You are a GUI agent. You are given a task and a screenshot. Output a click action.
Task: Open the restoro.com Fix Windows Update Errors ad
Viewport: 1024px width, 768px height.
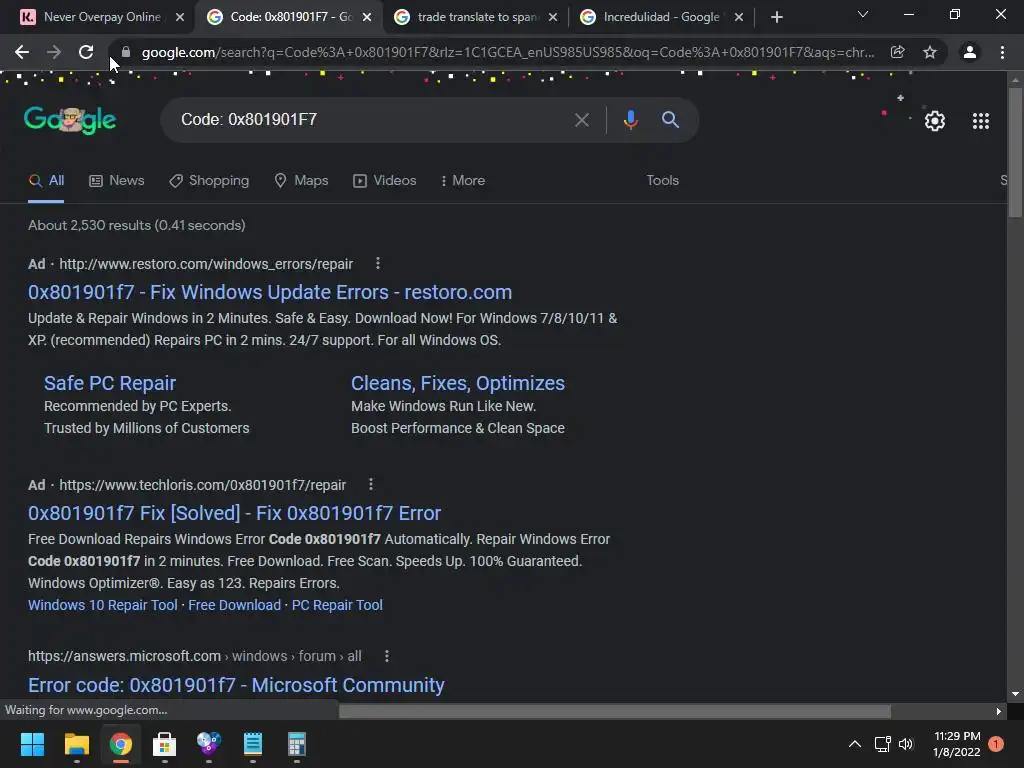(x=270, y=292)
